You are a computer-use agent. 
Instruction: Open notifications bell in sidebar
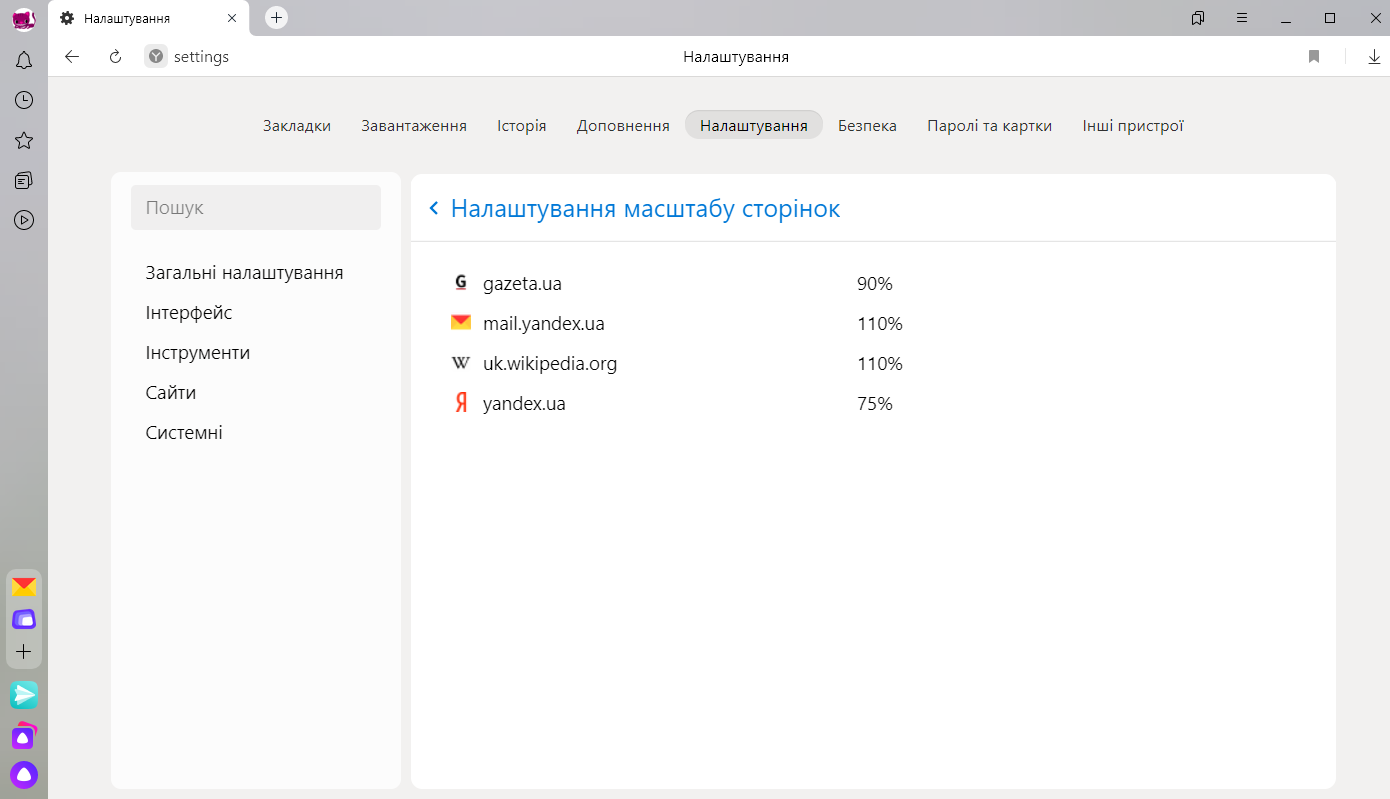point(24,61)
